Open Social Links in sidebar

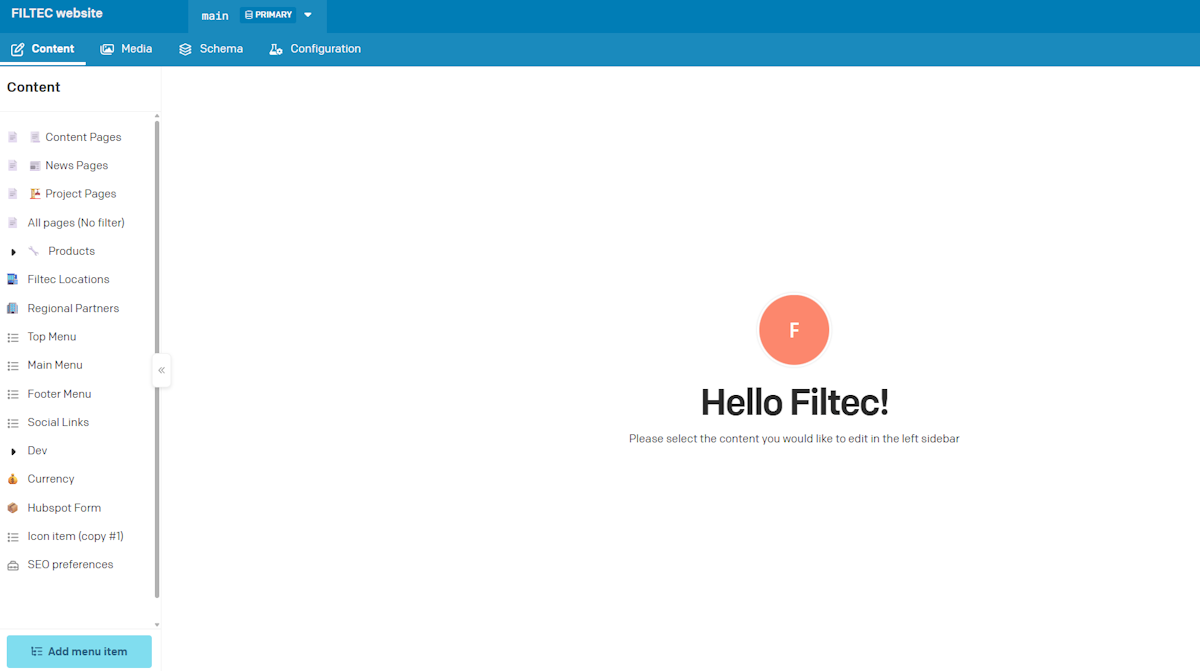58,422
